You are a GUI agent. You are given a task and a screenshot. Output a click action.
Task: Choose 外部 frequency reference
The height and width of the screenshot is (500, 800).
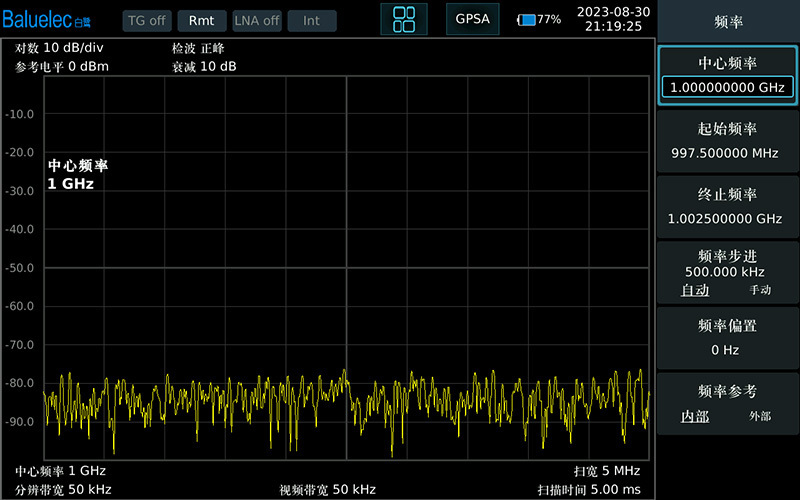click(760, 416)
